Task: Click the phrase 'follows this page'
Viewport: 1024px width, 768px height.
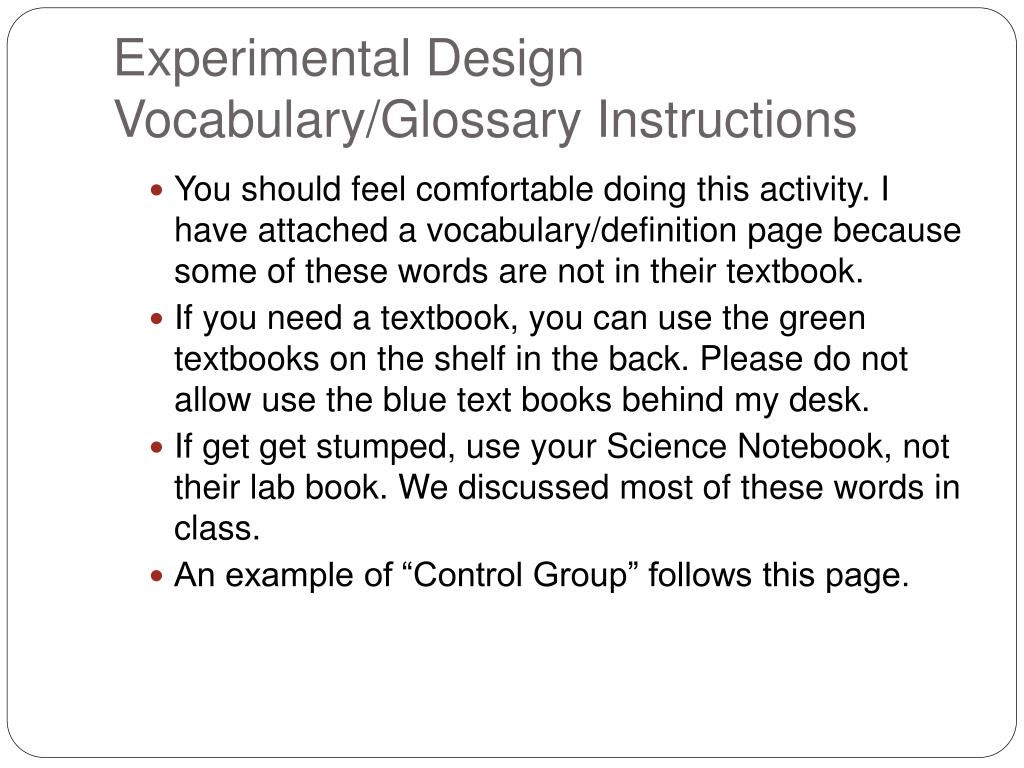Action: (x=778, y=577)
